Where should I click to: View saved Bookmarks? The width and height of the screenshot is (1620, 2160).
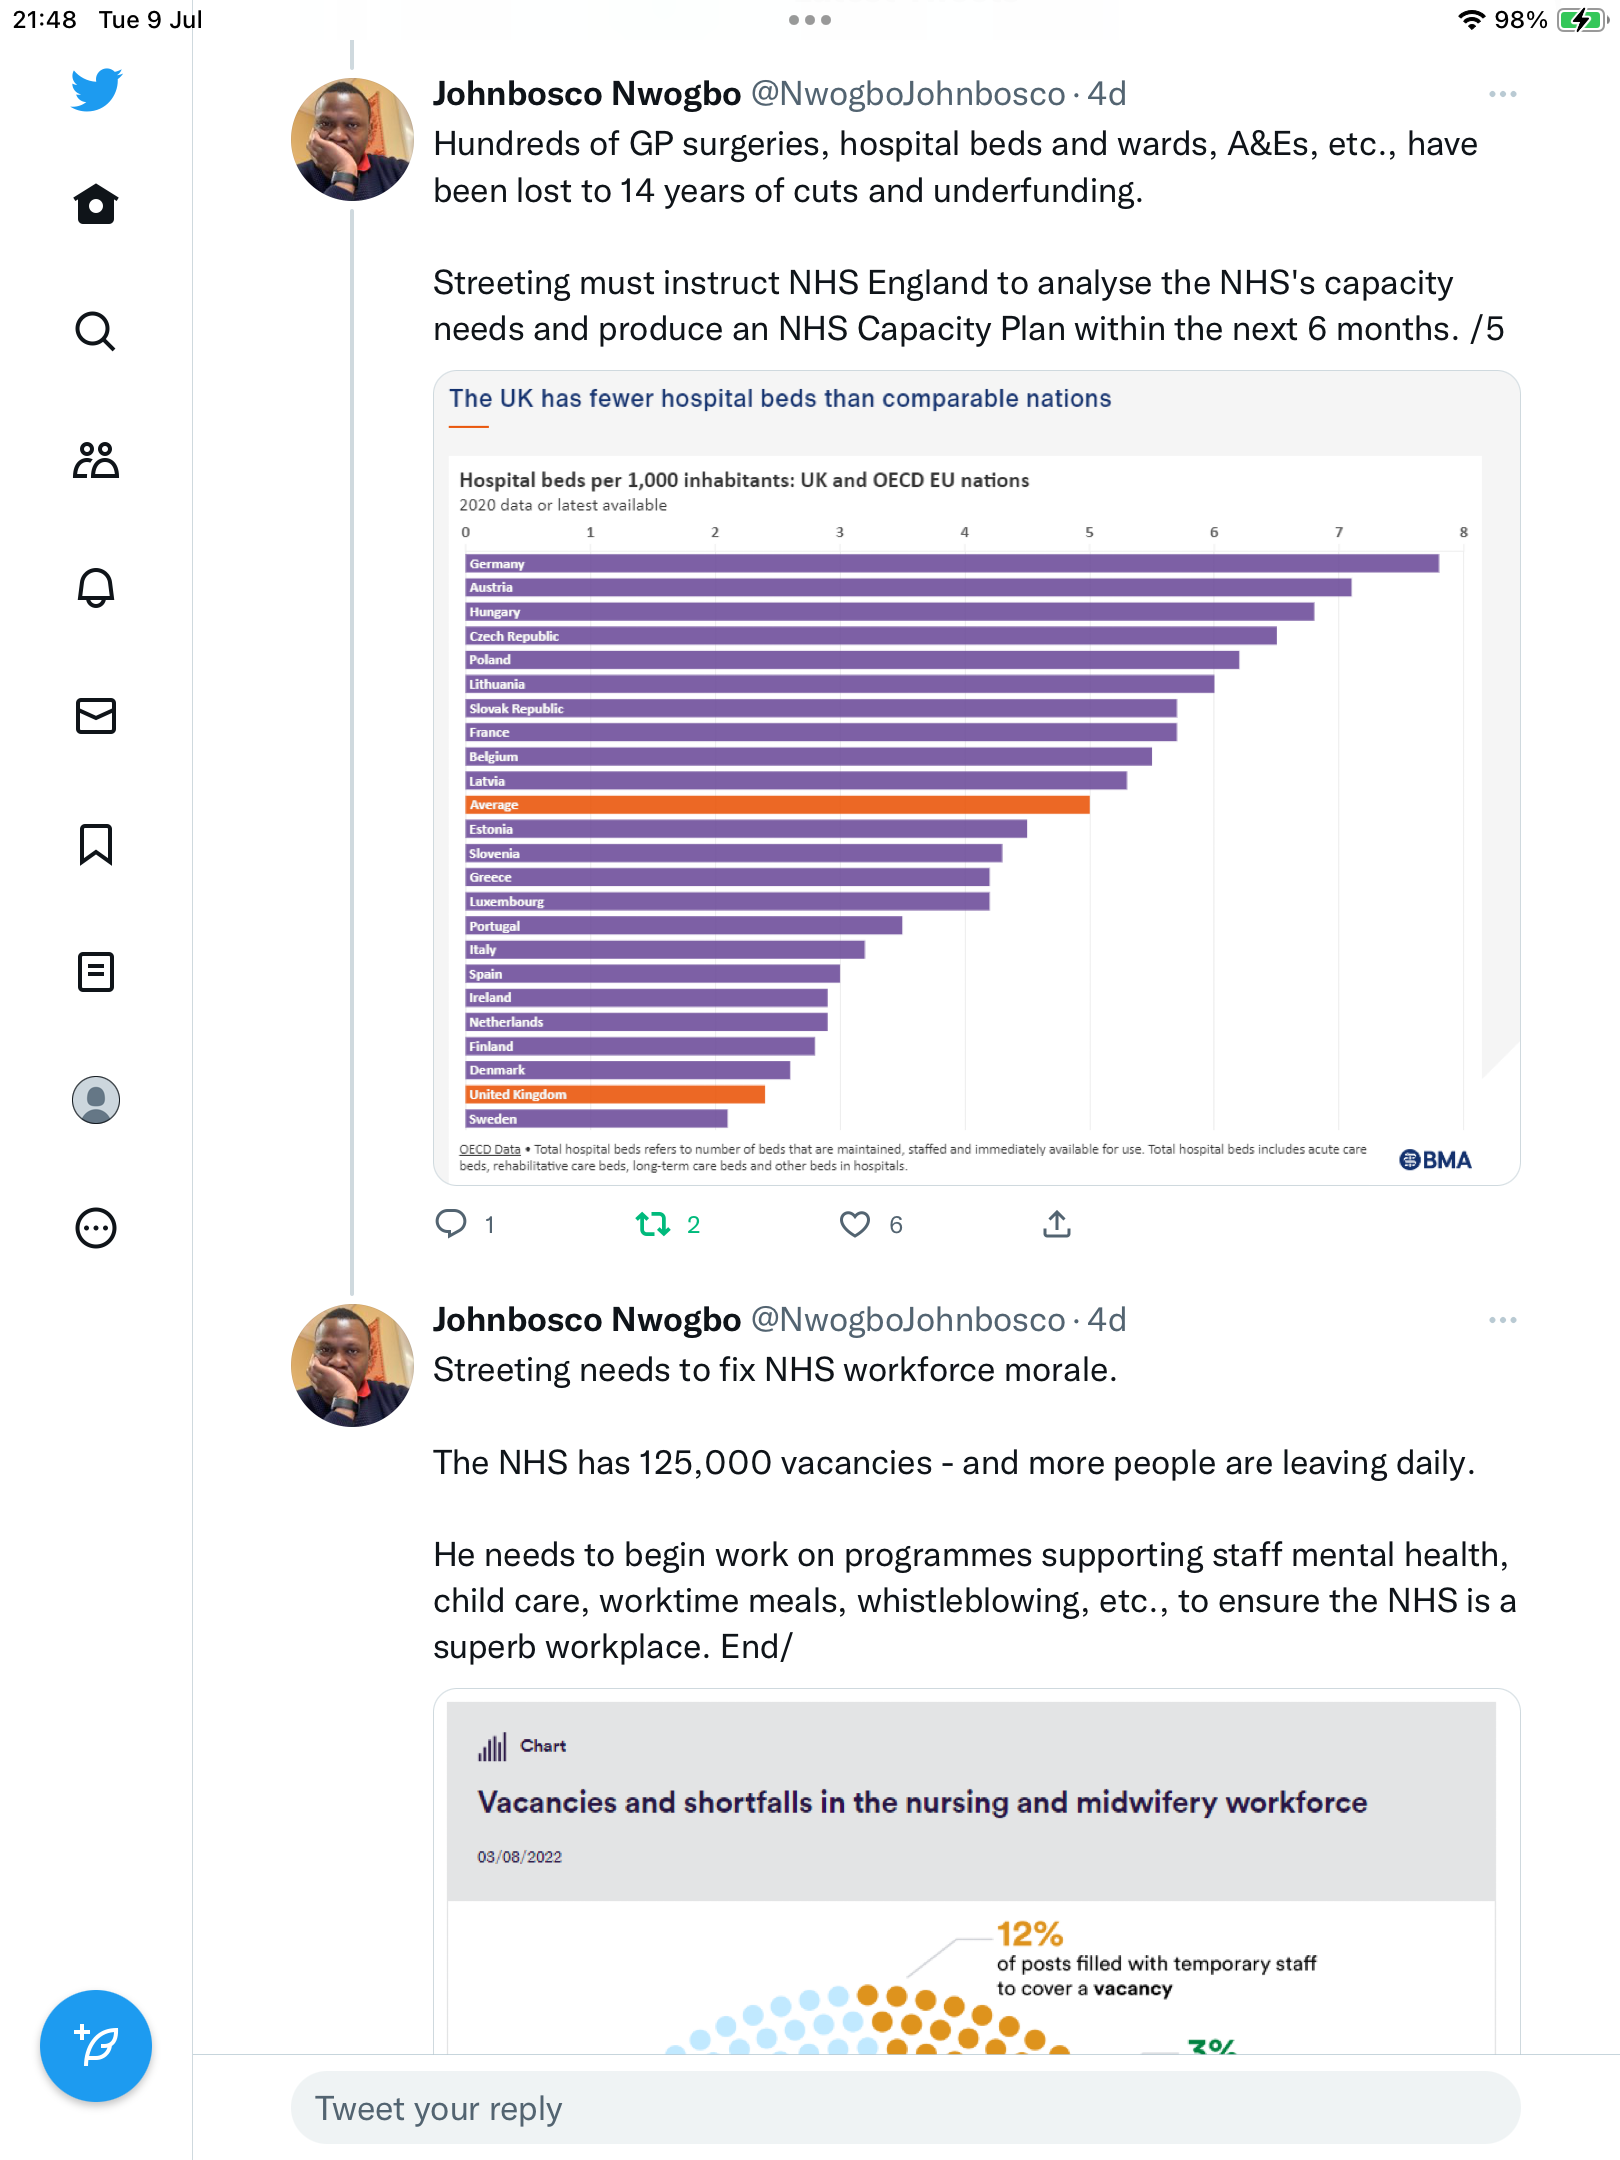click(96, 844)
